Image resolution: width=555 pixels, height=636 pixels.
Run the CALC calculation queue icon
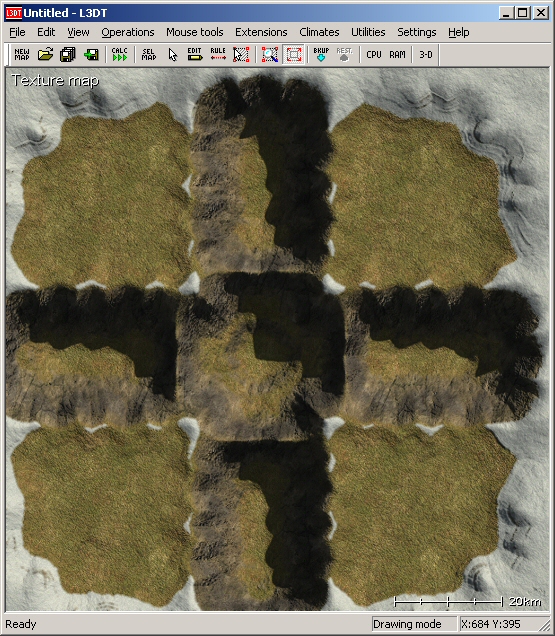(120, 54)
